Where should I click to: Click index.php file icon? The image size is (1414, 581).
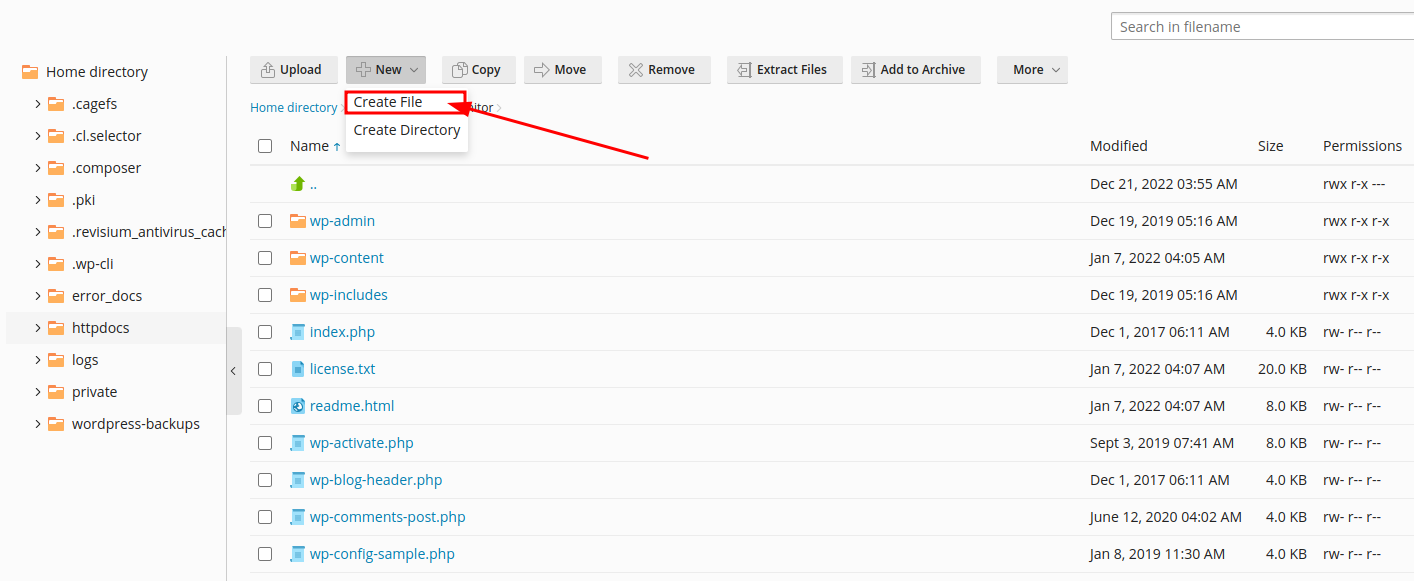(x=297, y=332)
